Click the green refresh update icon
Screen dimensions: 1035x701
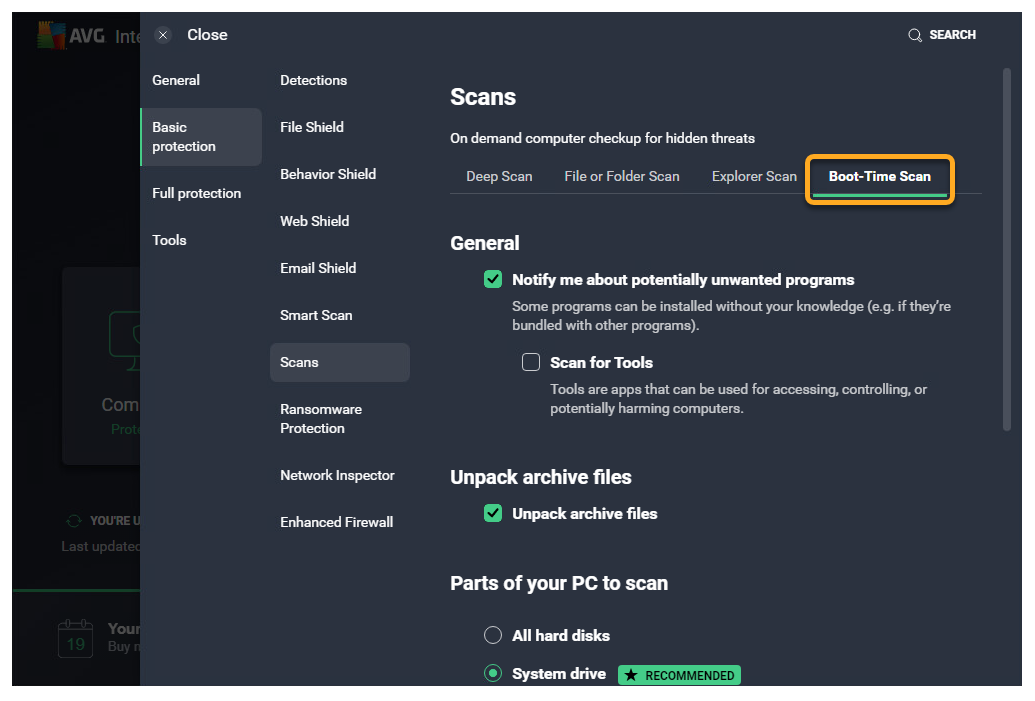coord(73,521)
